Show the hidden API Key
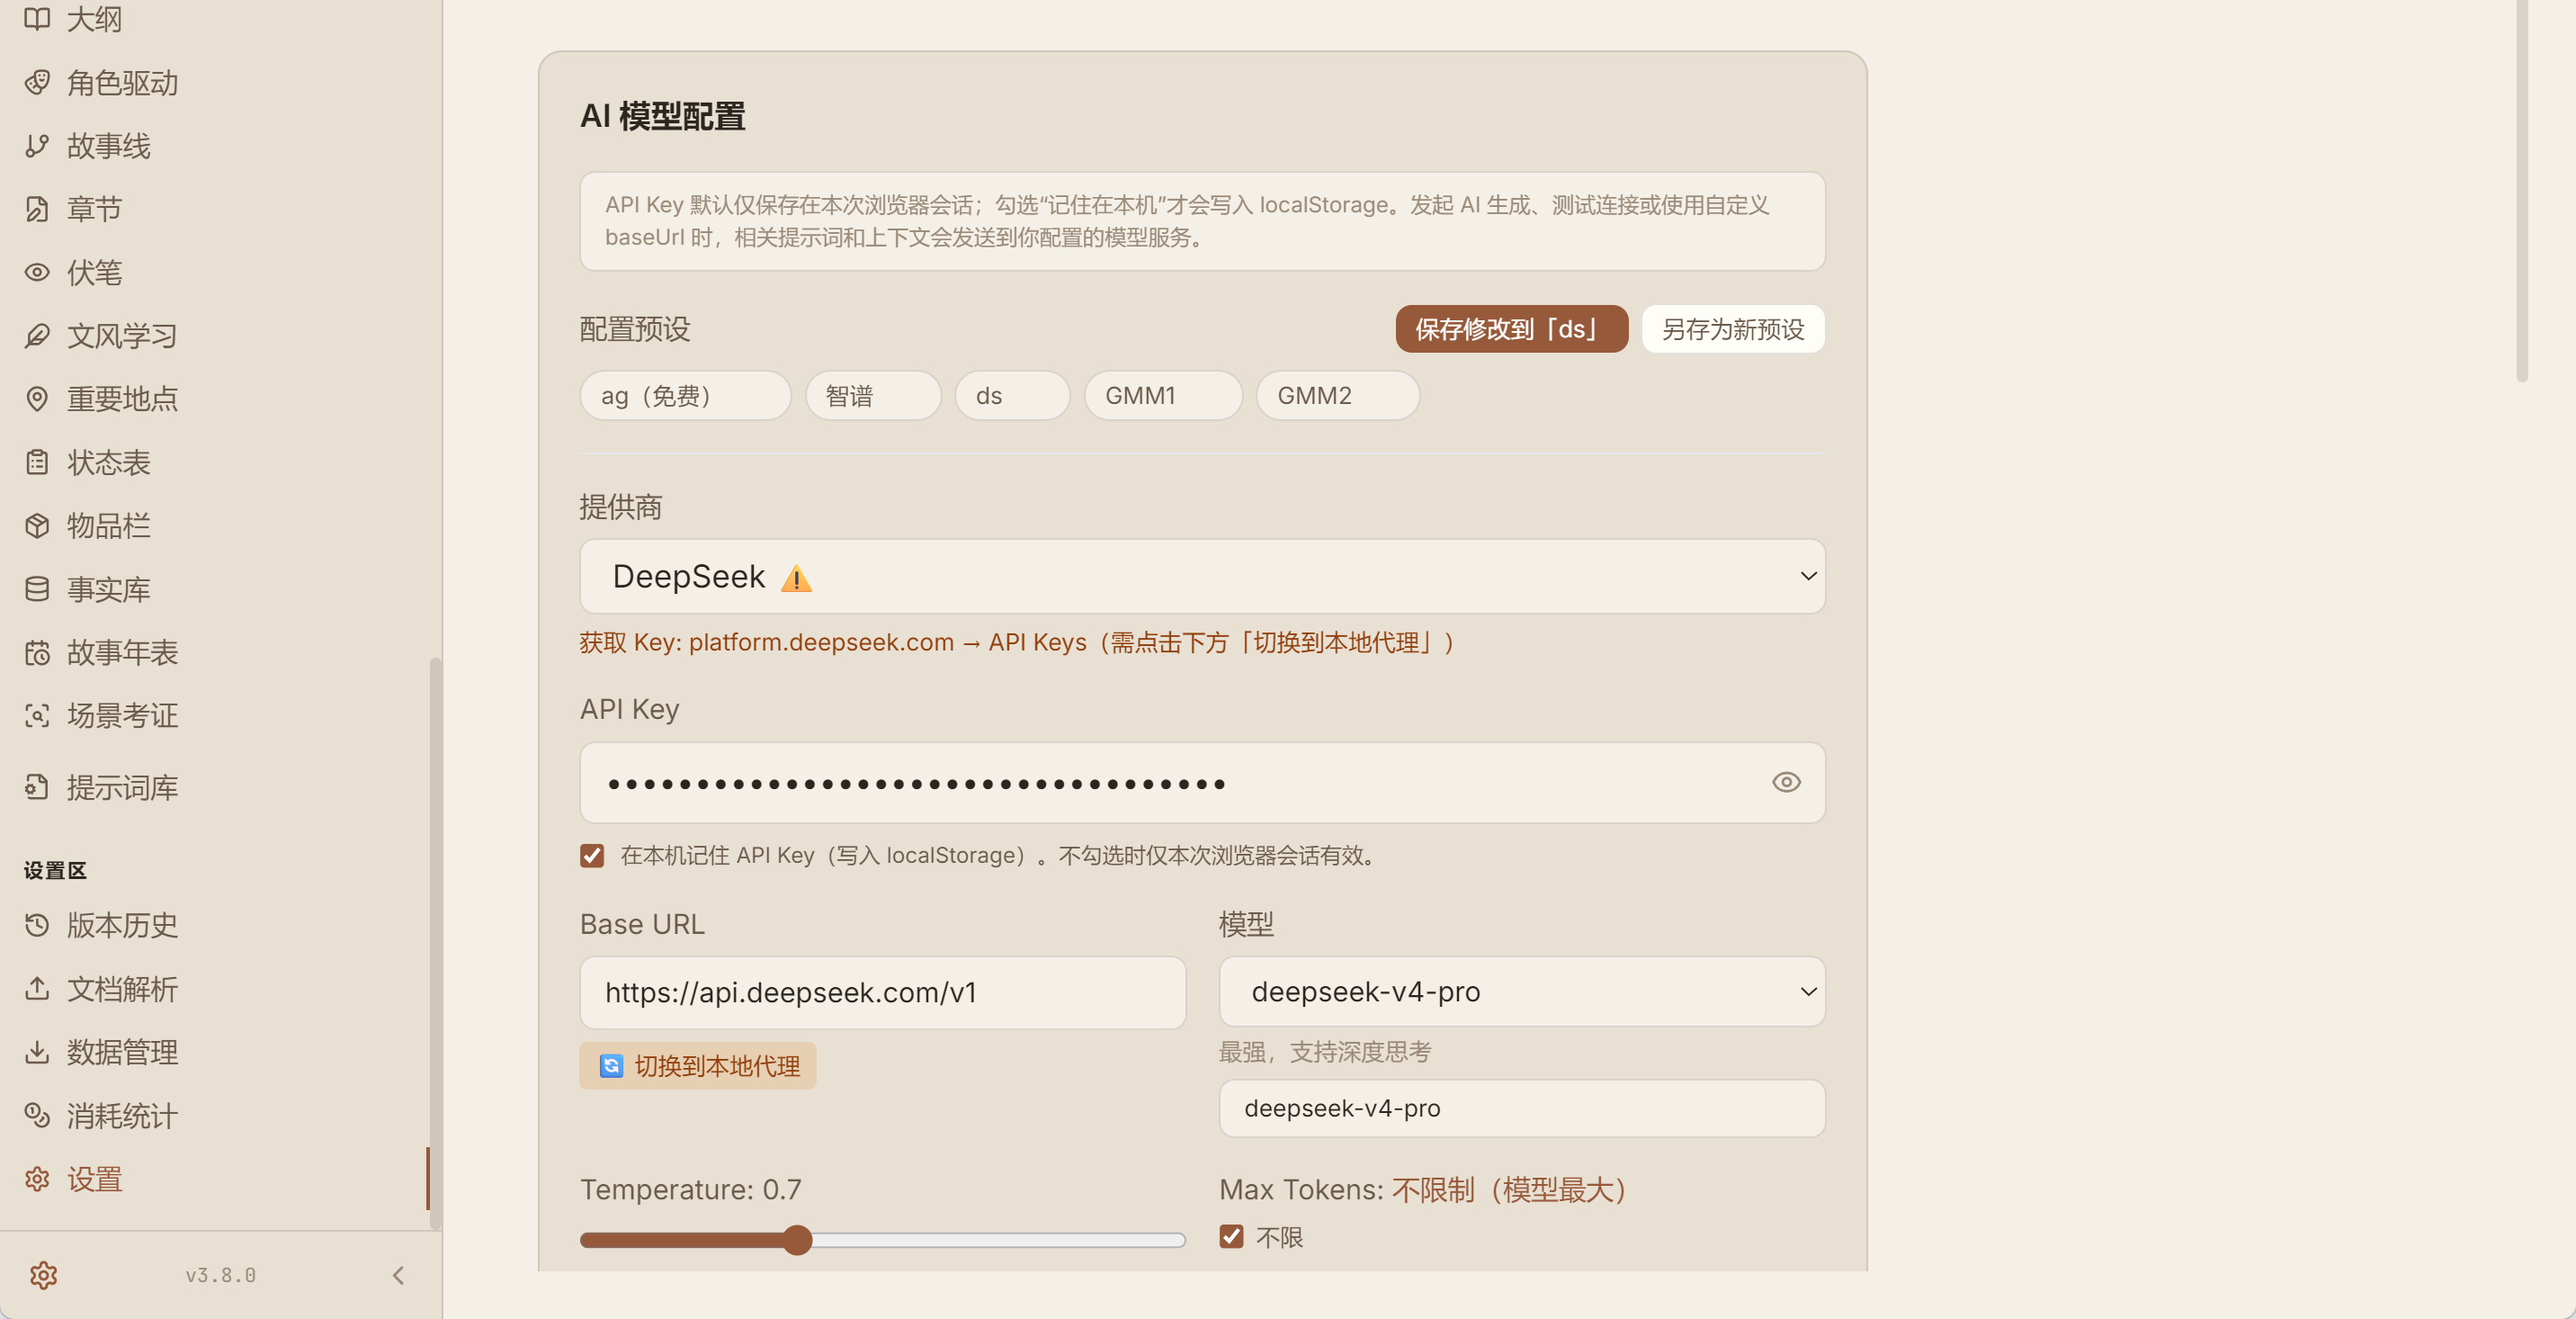 coord(1786,782)
